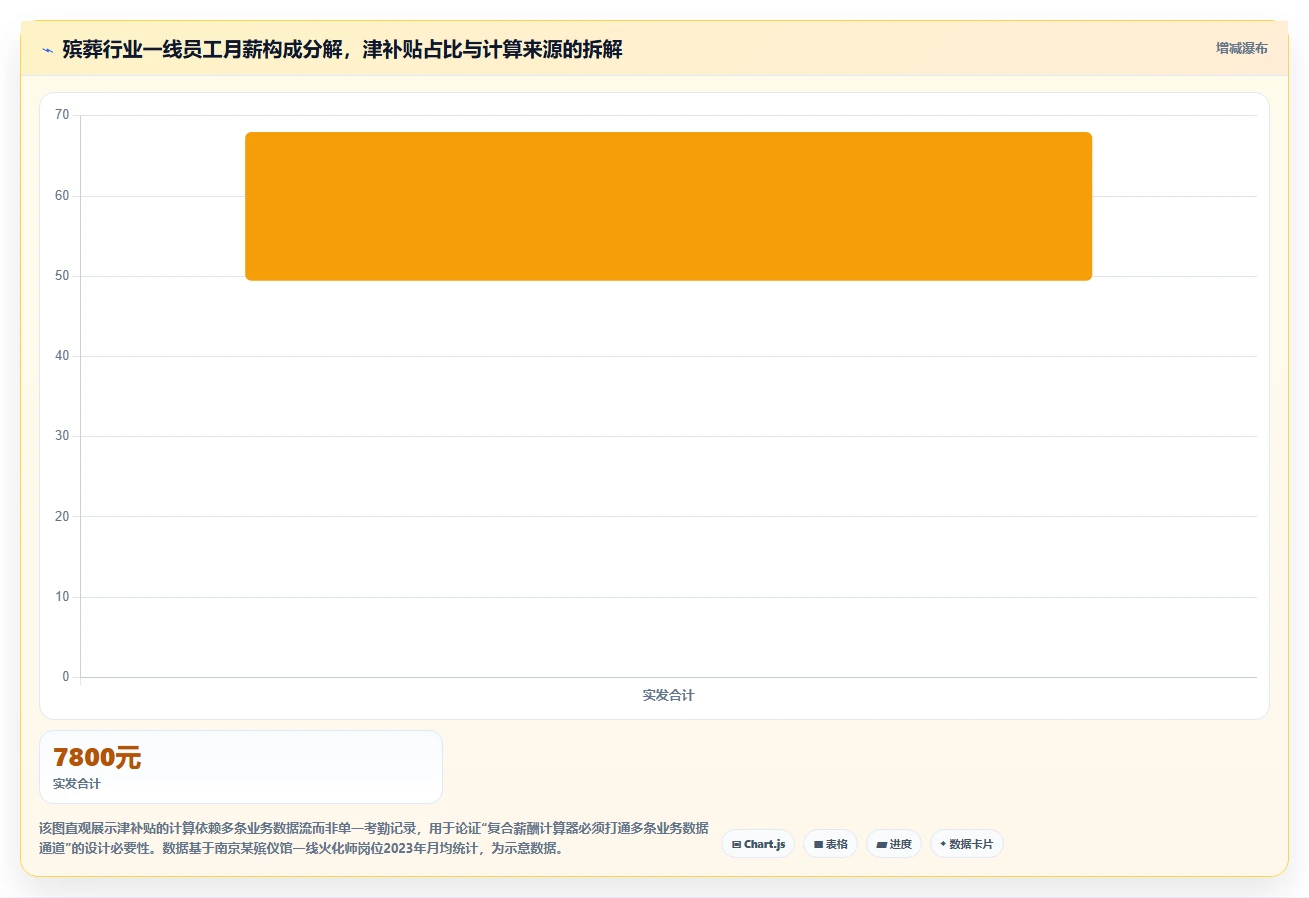Click the y-axis tick label 40
The width and height of the screenshot is (1309, 898).
(x=62, y=356)
